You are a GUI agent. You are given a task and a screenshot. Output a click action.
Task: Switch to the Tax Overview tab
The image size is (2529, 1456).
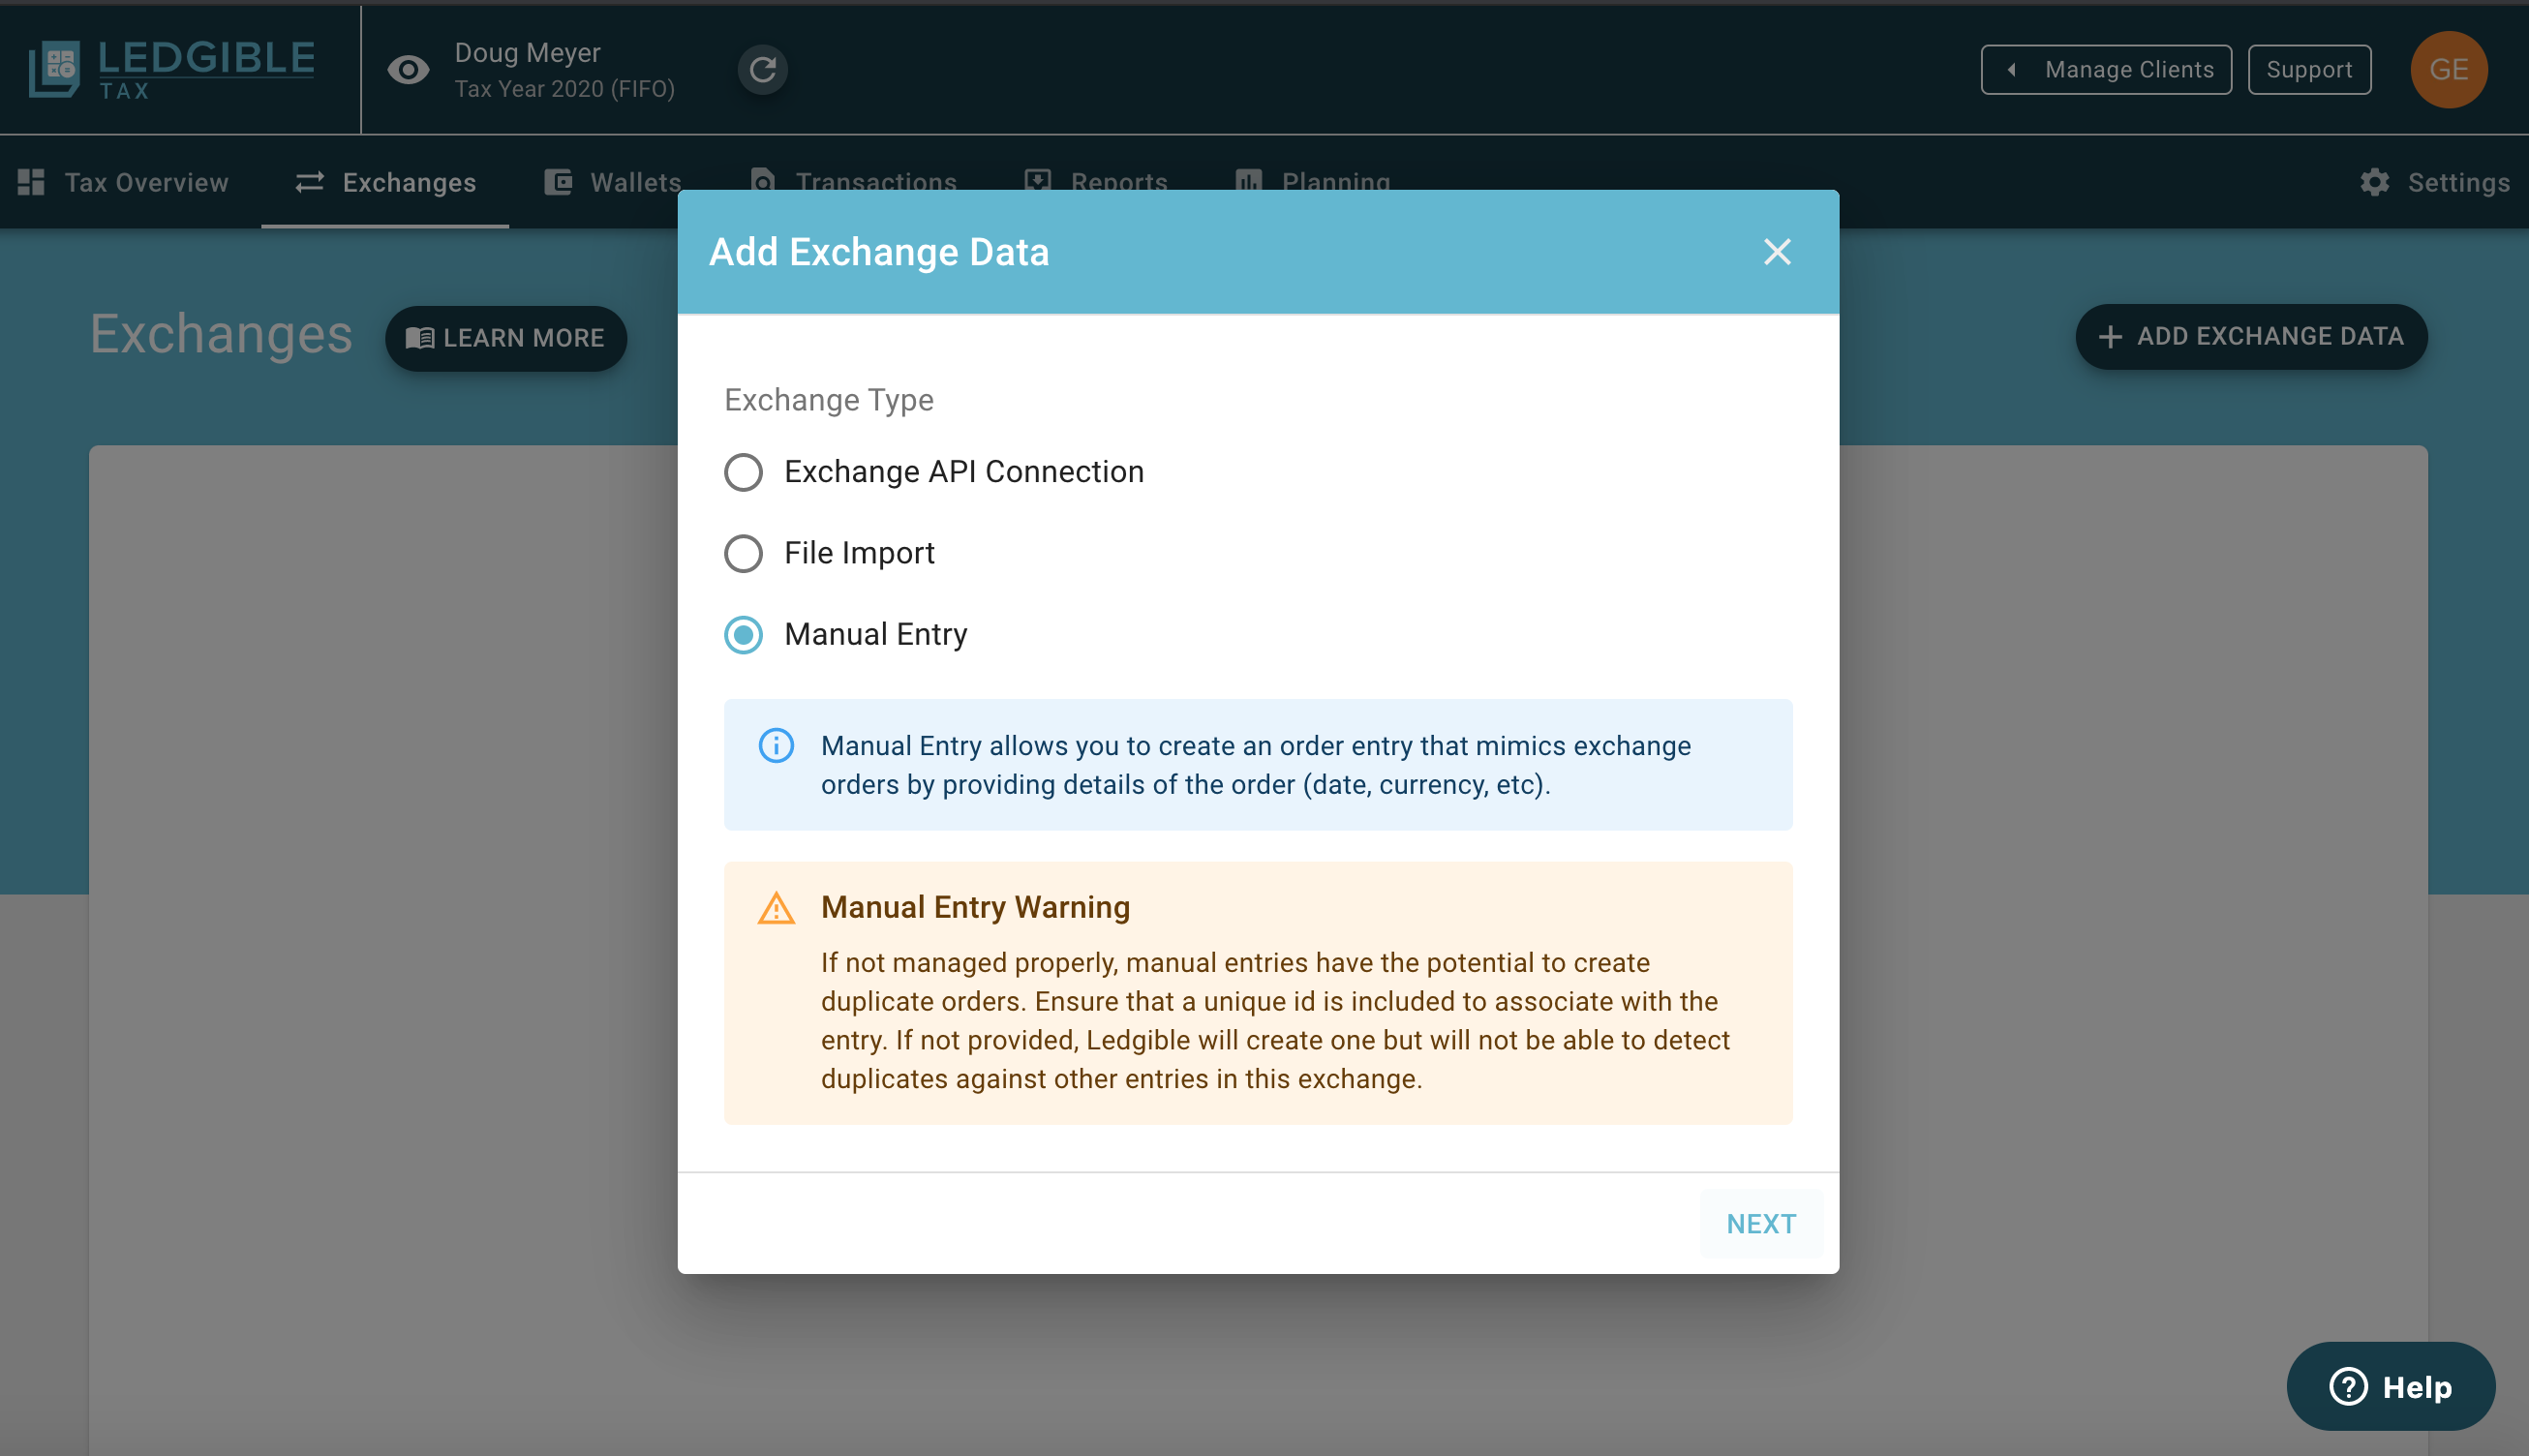click(146, 182)
